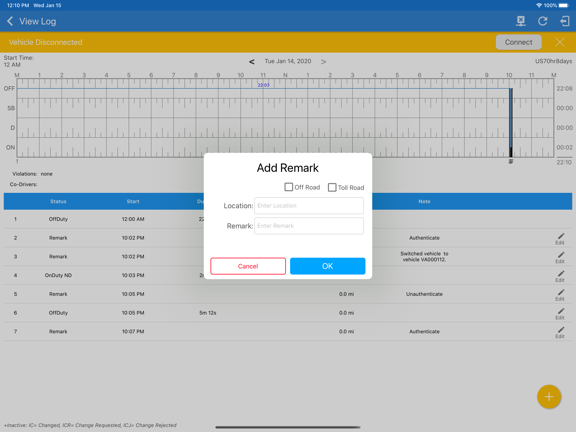Select the Status column header

[58, 201]
